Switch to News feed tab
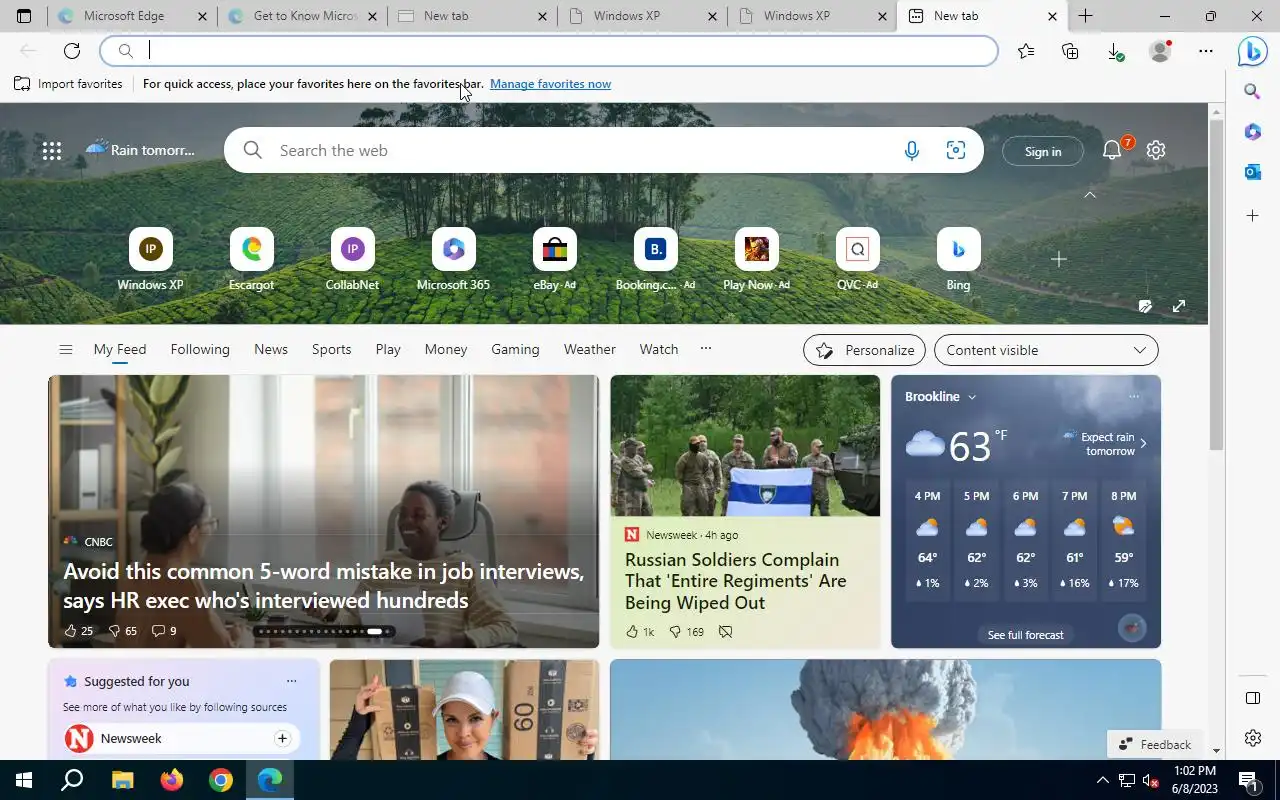This screenshot has width=1280, height=800. click(271, 349)
